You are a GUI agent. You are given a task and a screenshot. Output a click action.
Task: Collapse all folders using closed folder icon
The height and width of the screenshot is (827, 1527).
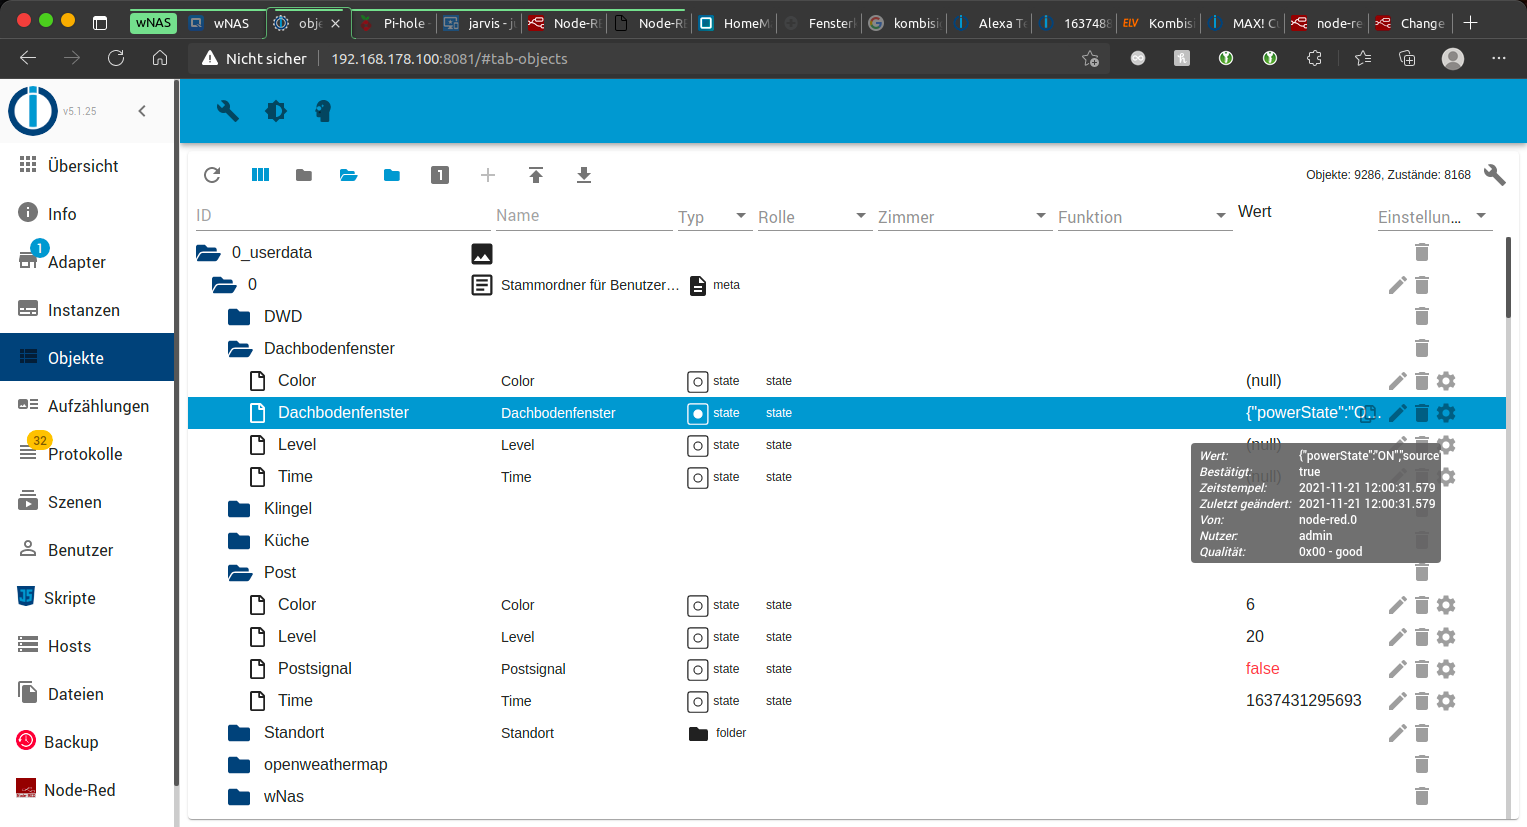[x=304, y=175]
